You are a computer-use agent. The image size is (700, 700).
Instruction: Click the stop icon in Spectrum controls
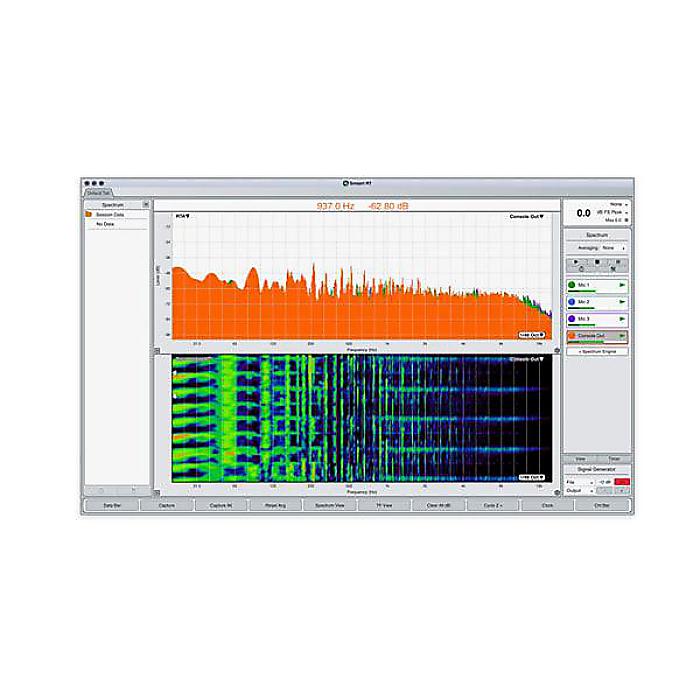(x=597, y=263)
